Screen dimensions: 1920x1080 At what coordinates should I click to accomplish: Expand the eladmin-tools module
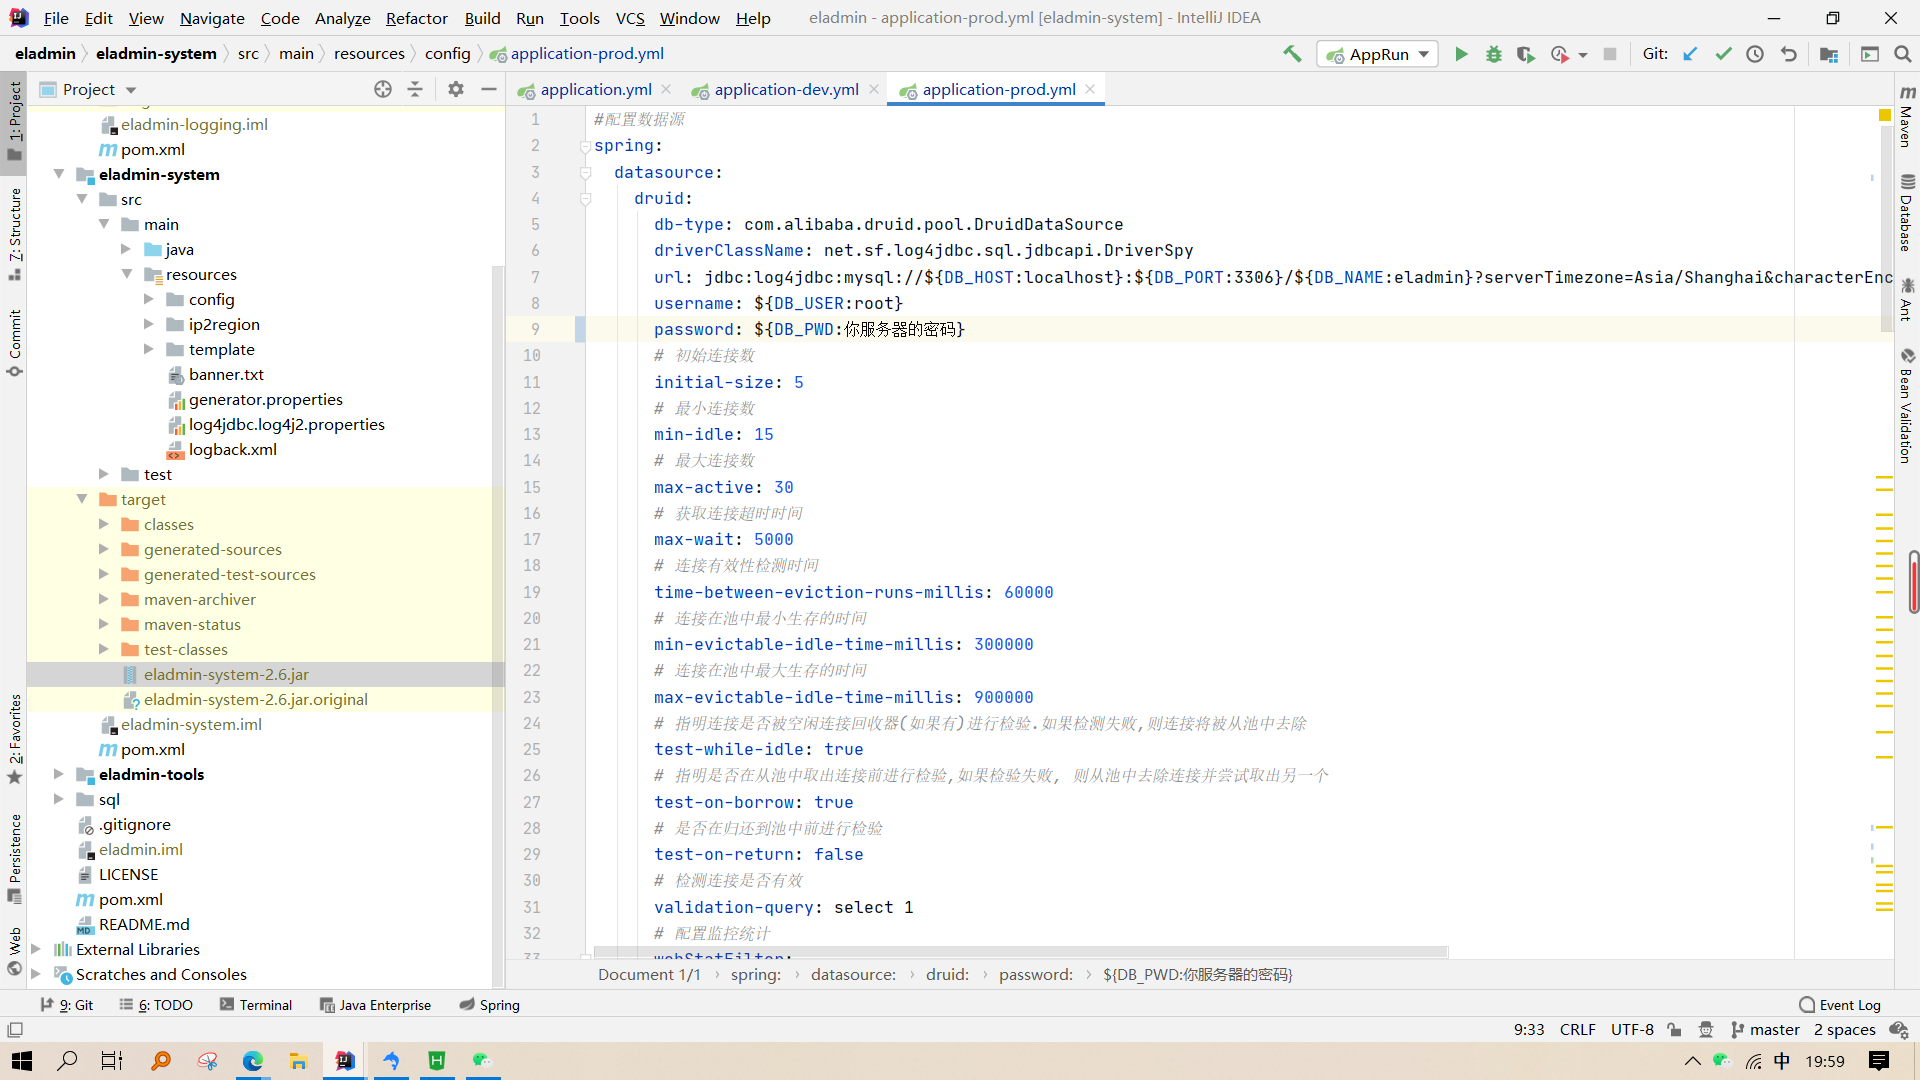[59, 774]
